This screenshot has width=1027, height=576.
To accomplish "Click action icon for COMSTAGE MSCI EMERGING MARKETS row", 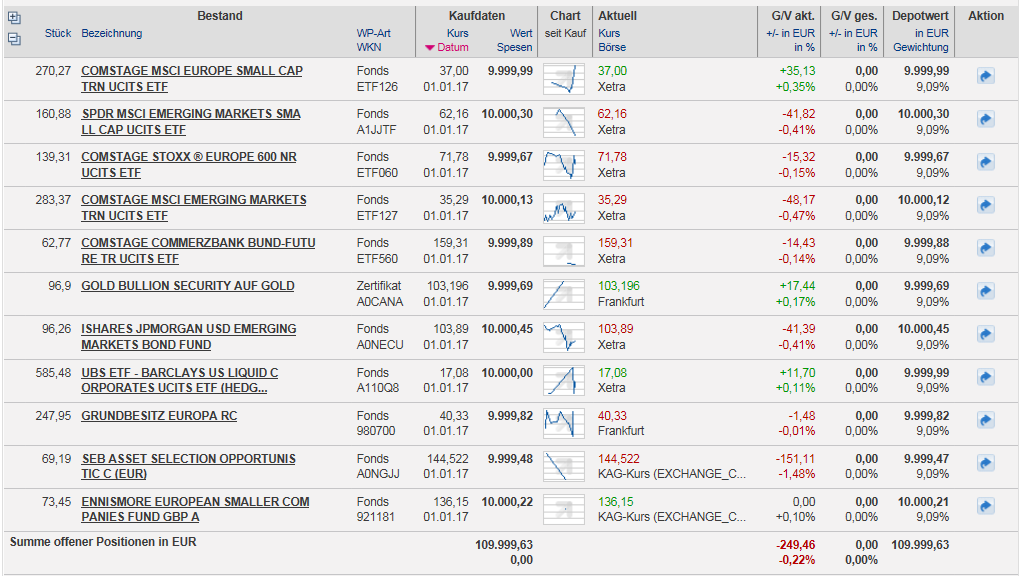I will click(986, 205).
